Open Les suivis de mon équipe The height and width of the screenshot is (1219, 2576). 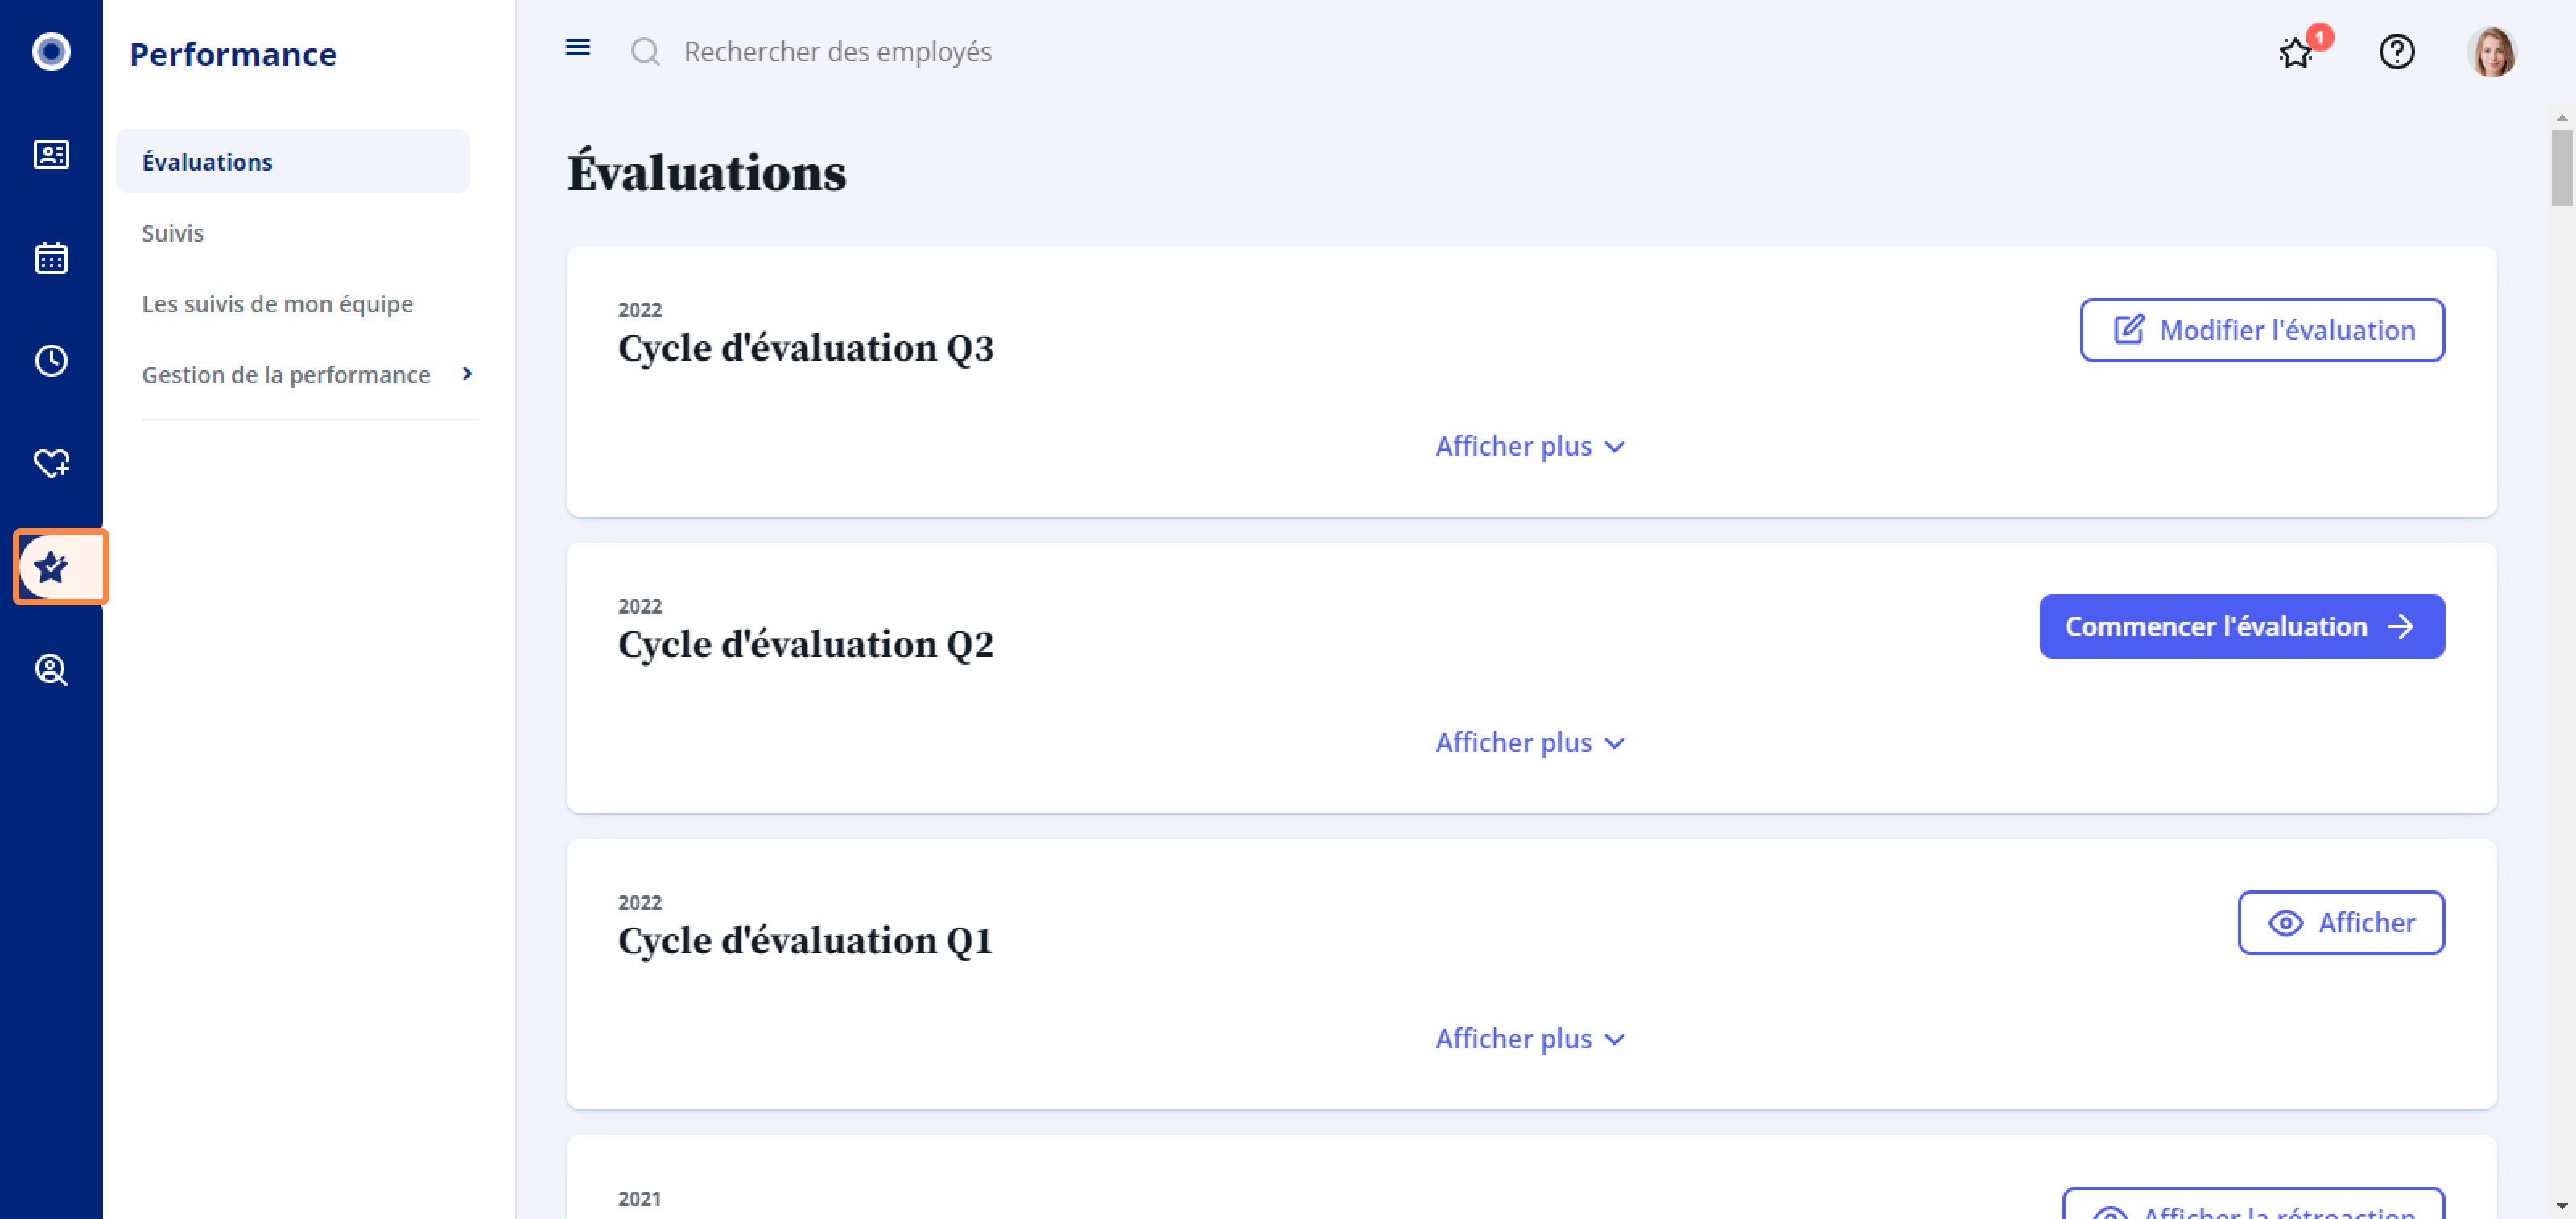click(277, 304)
